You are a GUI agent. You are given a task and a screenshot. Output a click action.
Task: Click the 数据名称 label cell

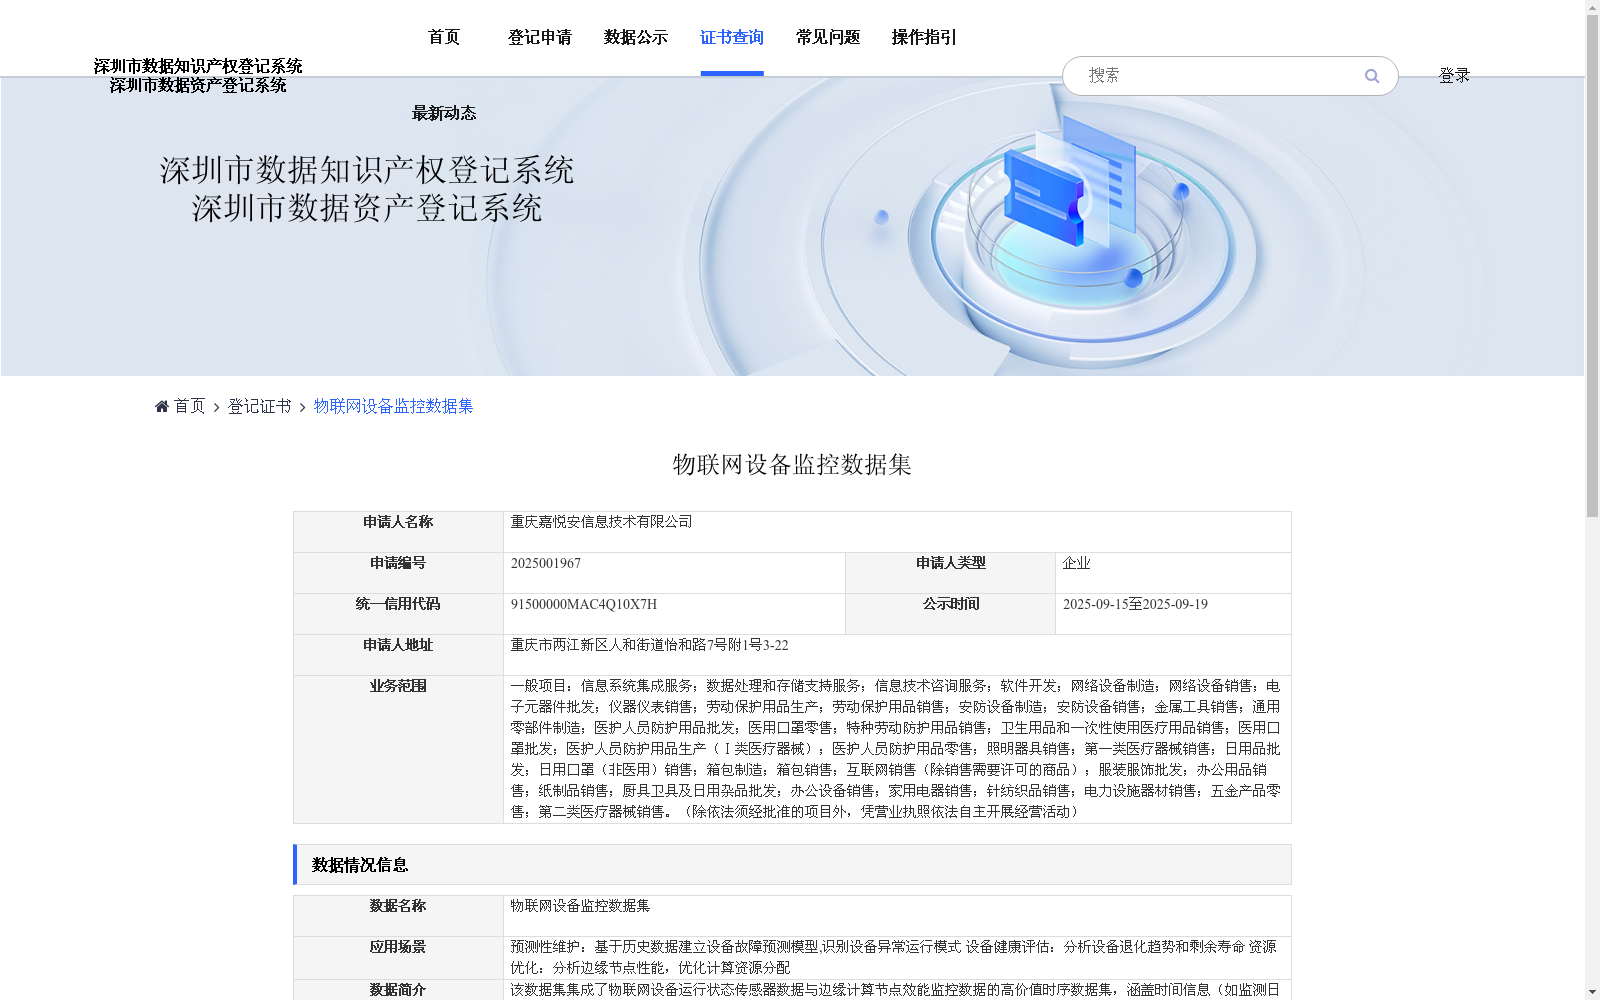coord(398,915)
